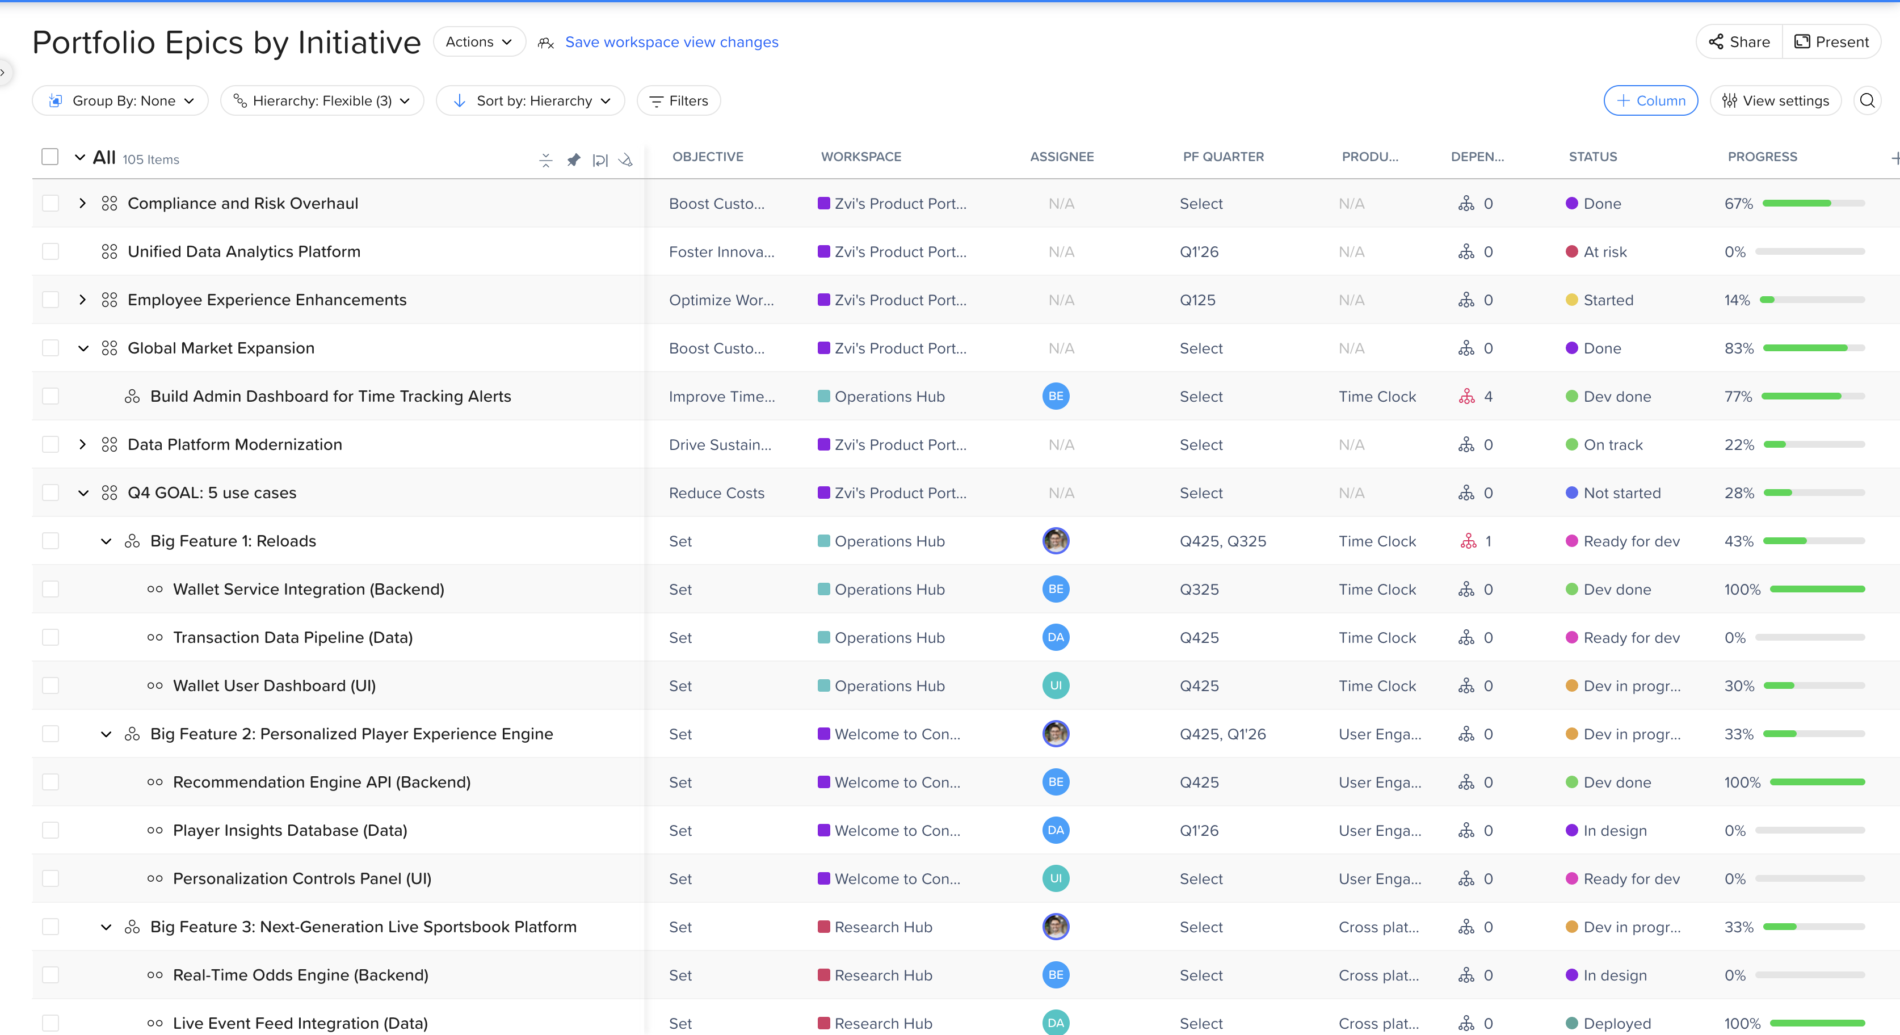The height and width of the screenshot is (1035, 1900).
Task: Click the shared view icon beside Save link
Action: pyautogui.click(x=546, y=43)
